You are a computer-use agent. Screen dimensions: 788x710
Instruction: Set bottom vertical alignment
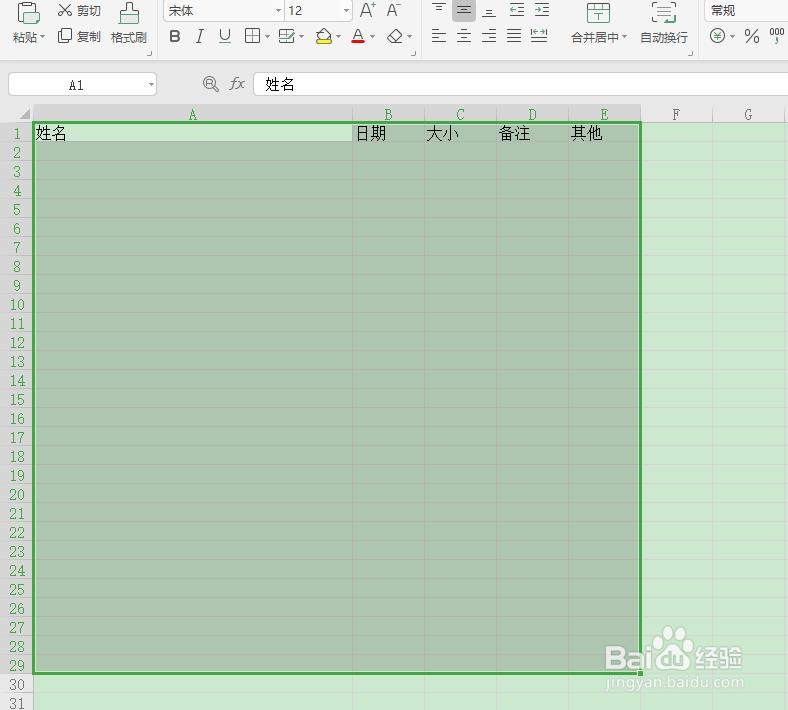pos(488,11)
